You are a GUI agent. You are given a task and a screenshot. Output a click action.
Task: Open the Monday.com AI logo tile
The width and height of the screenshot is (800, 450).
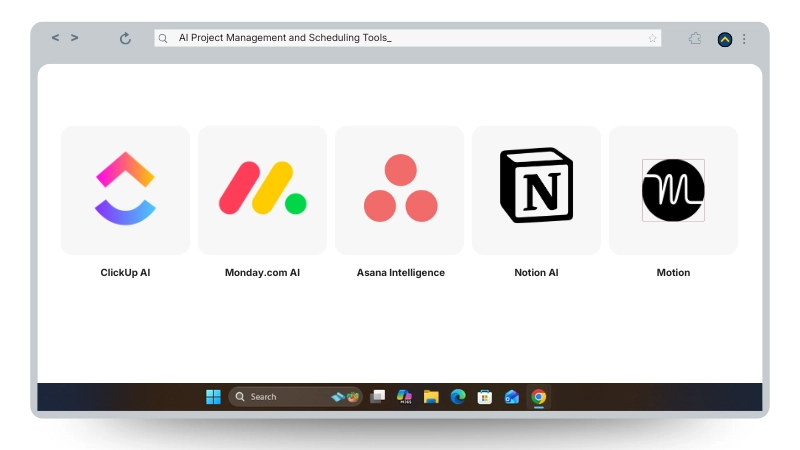(x=262, y=190)
